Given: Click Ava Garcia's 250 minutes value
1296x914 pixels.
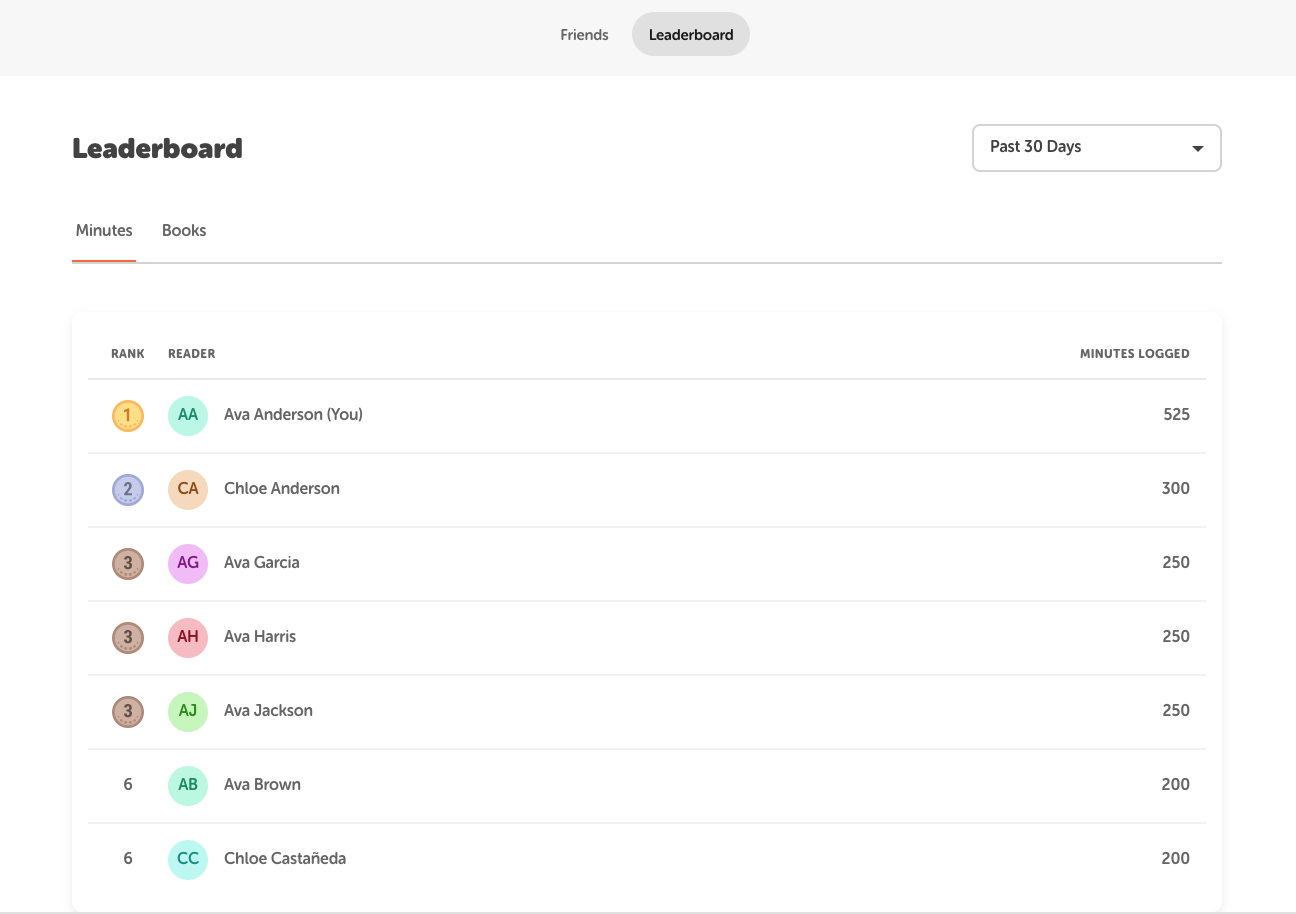Looking at the screenshot, I should (x=1176, y=562).
